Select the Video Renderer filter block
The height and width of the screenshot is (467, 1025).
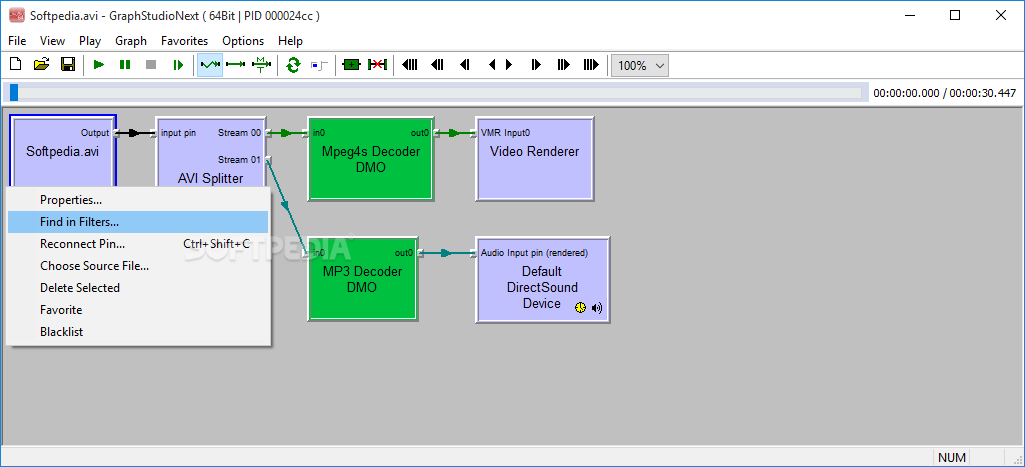pos(535,159)
